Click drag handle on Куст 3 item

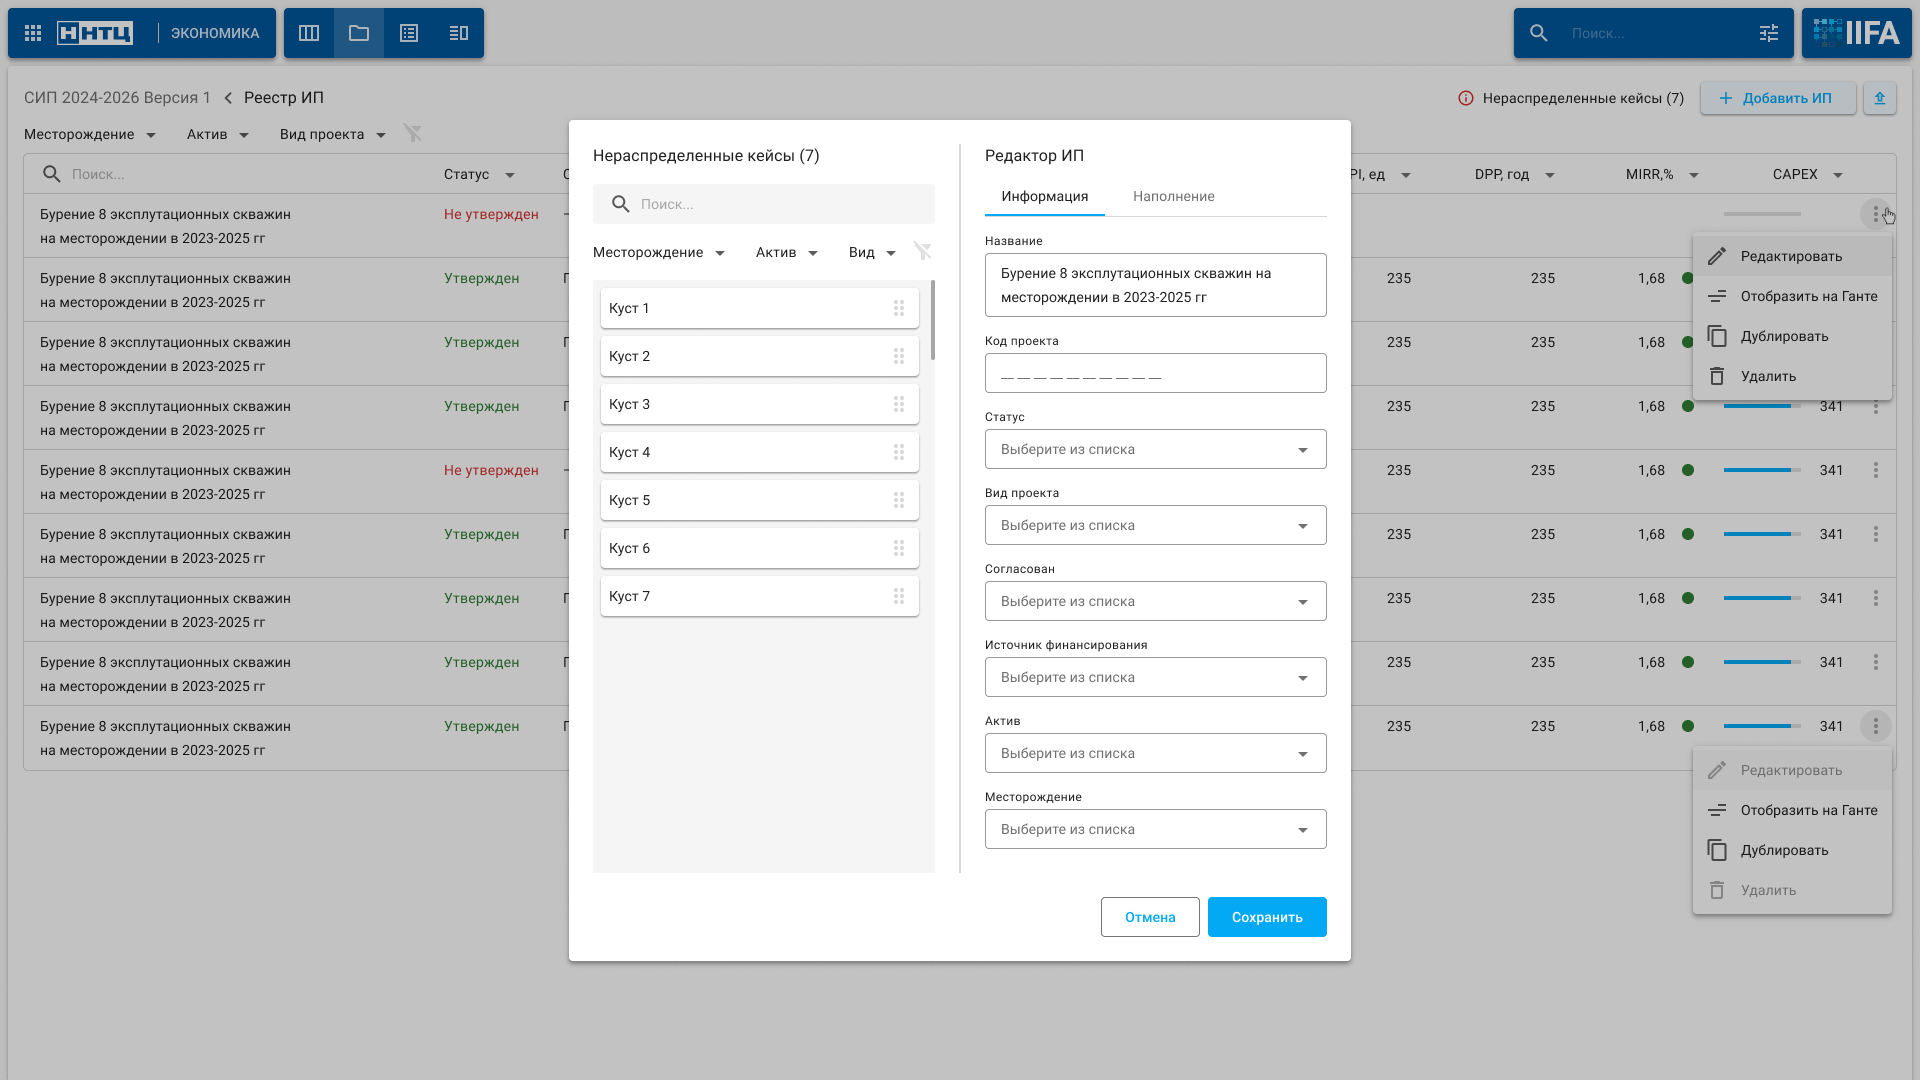899,404
